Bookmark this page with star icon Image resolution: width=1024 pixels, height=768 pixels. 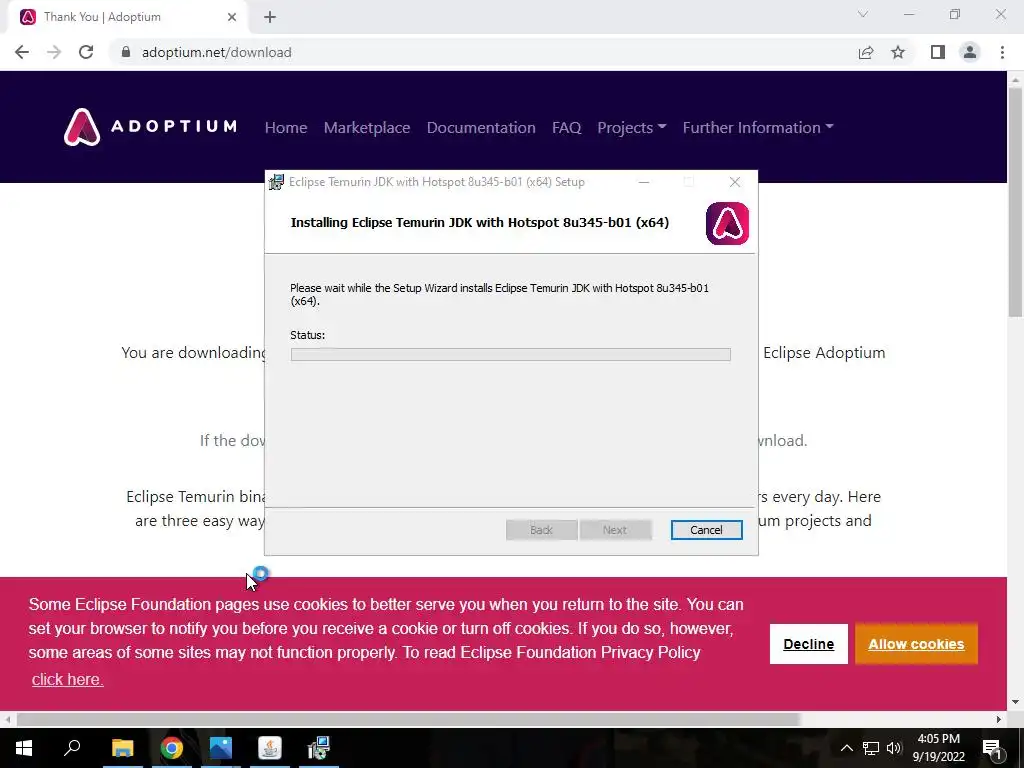pyautogui.click(x=898, y=52)
